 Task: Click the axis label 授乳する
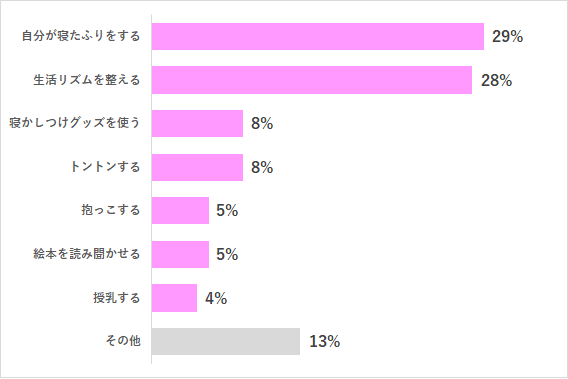pyautogui.click(x=117, y=298)
